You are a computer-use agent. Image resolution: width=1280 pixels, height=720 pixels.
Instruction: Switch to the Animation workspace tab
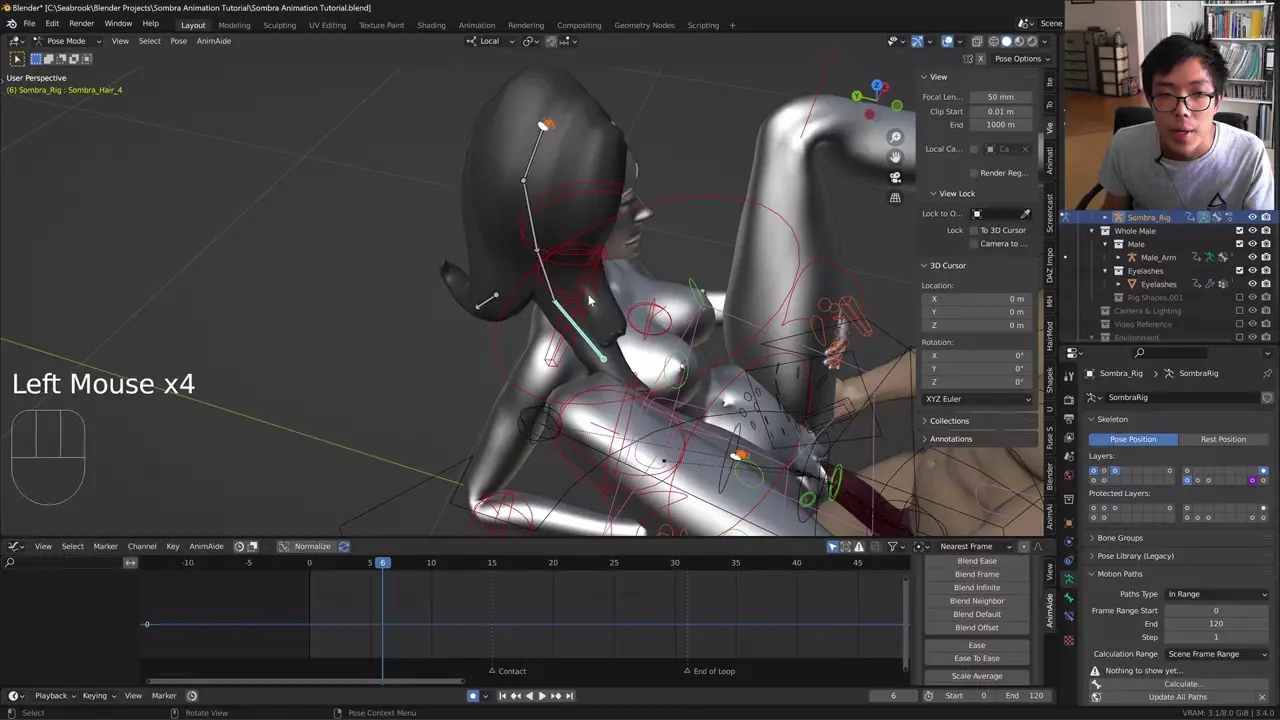click(476, 25)
